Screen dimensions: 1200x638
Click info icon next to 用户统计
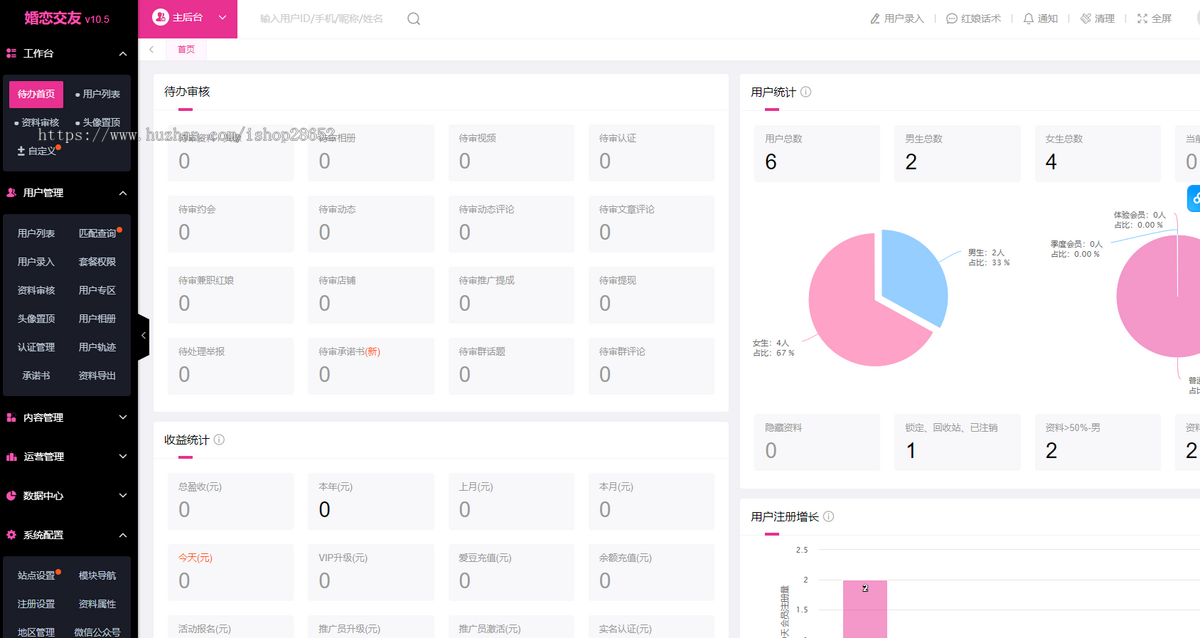[x=806, y=92]
